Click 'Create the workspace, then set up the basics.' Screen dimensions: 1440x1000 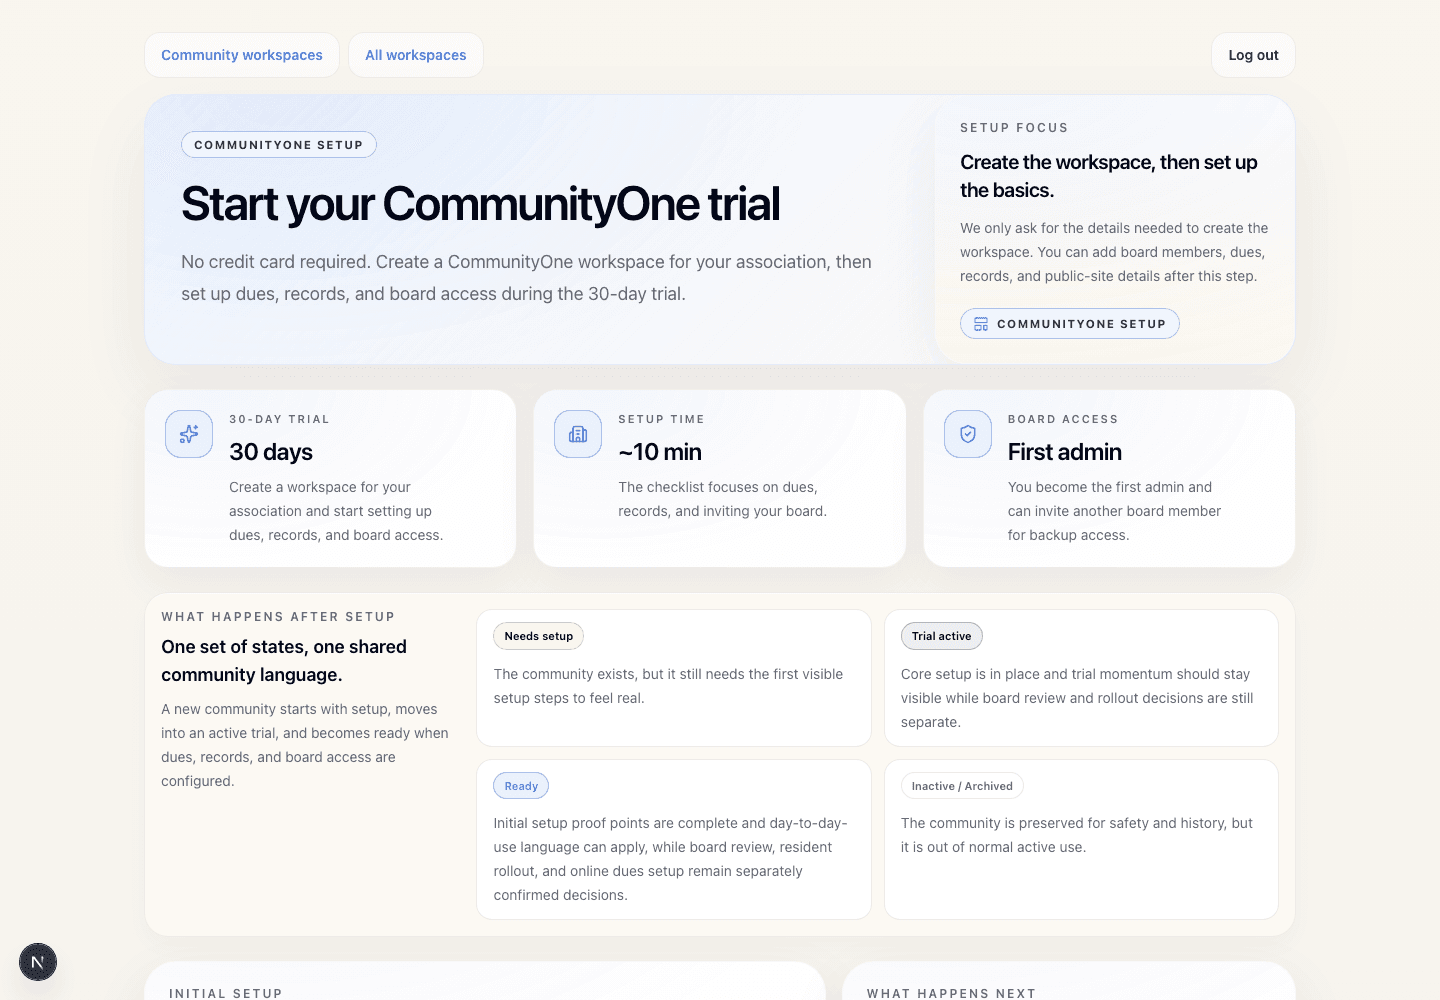pyautogui.click(x=1109, y=176)
